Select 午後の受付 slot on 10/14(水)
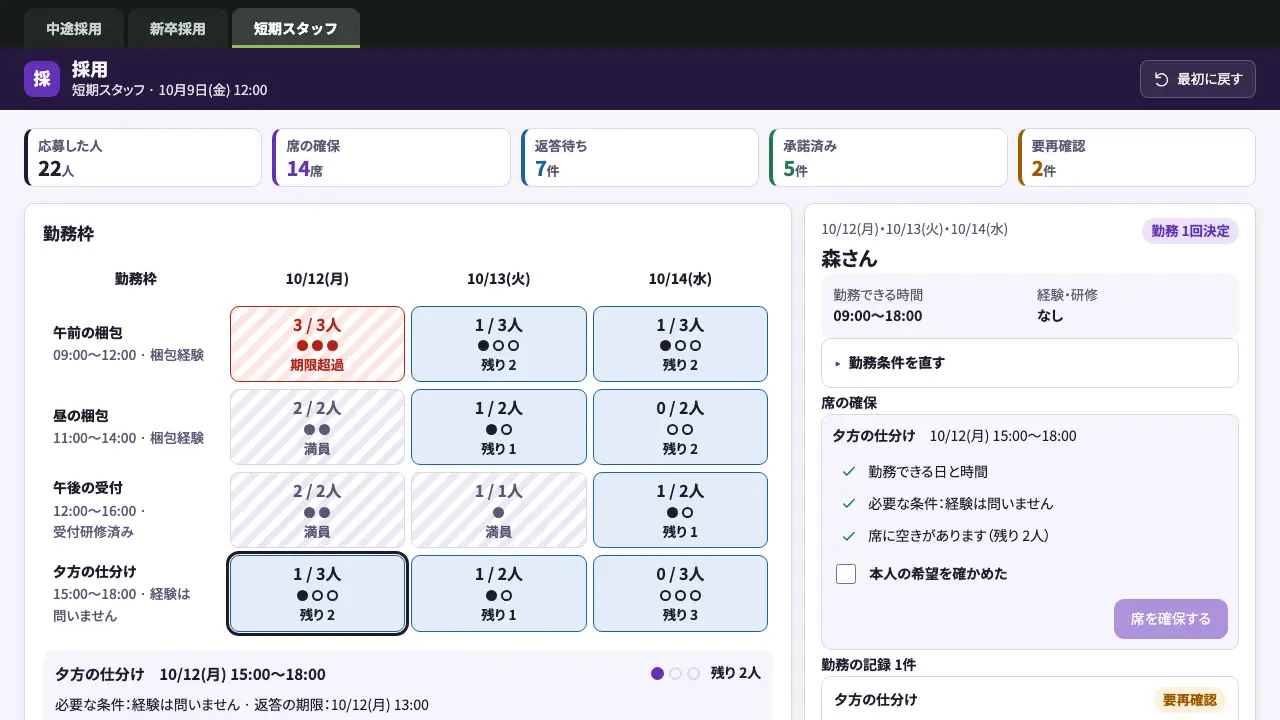1280x720 pixels. [680, 510]
